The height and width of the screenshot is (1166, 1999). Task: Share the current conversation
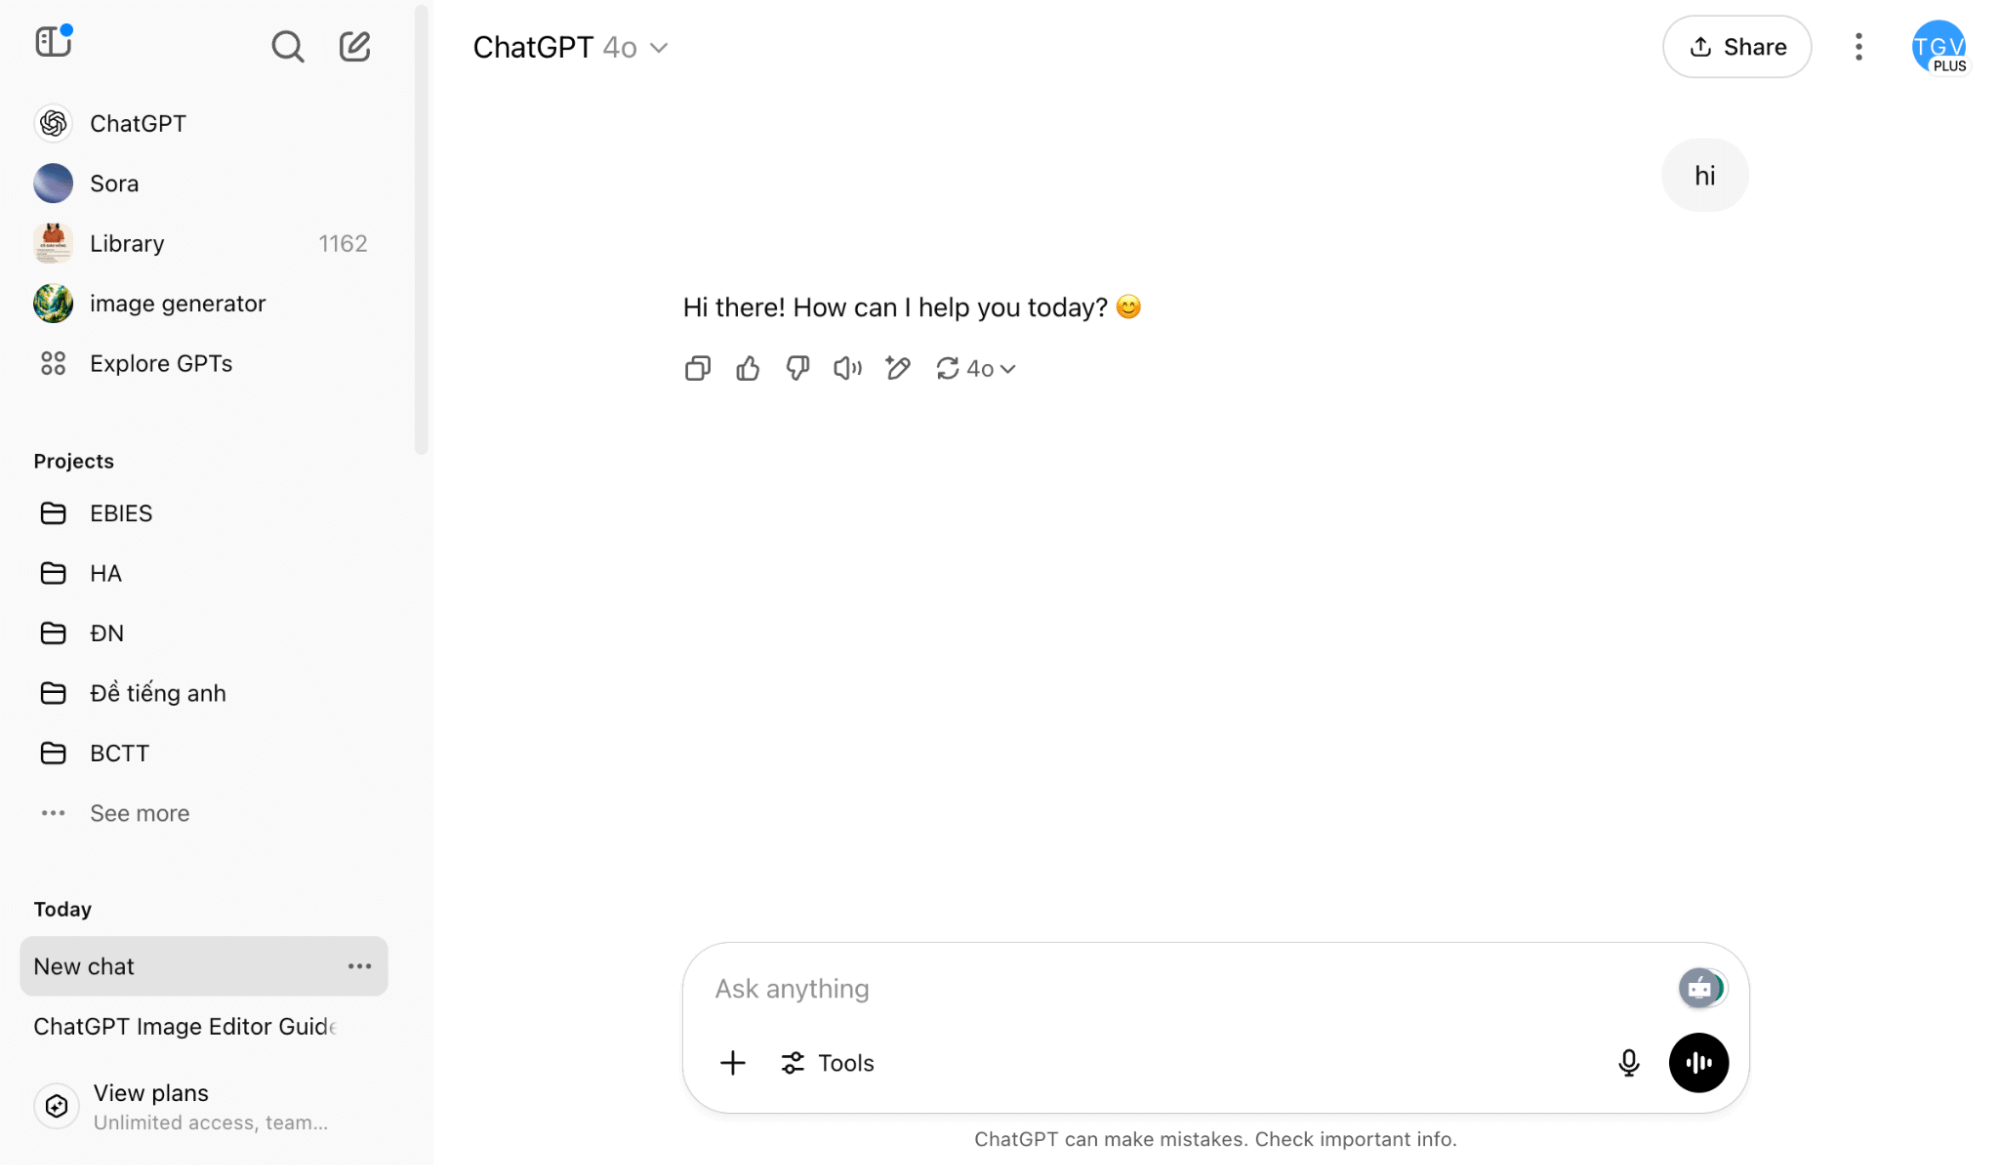1736,46
